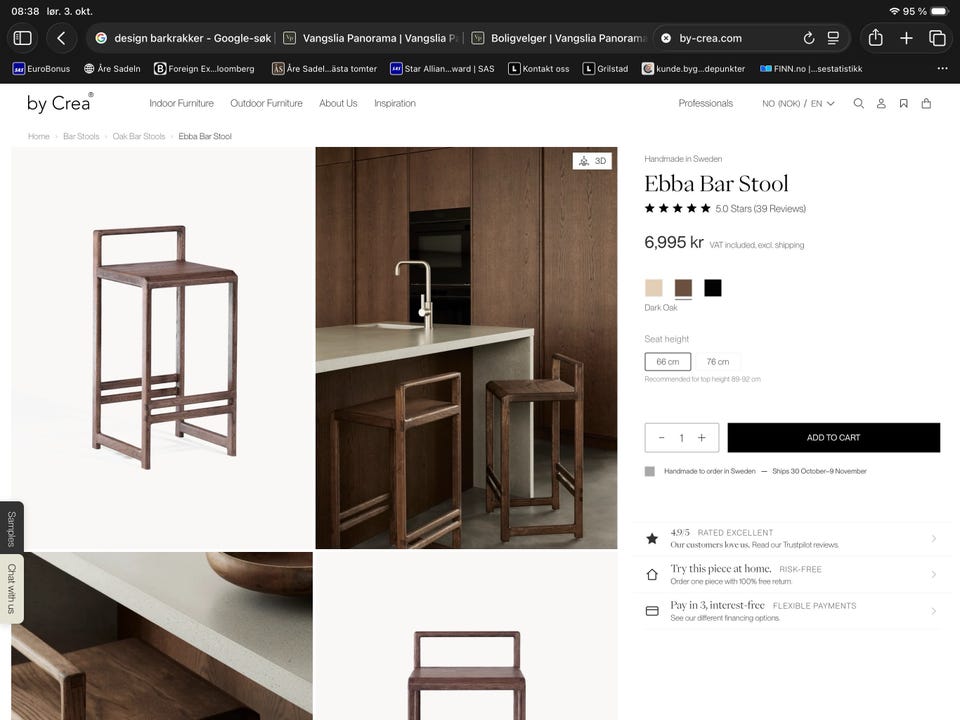Open the Safari share sheet
960x720 pixels.
pos(876,38)
